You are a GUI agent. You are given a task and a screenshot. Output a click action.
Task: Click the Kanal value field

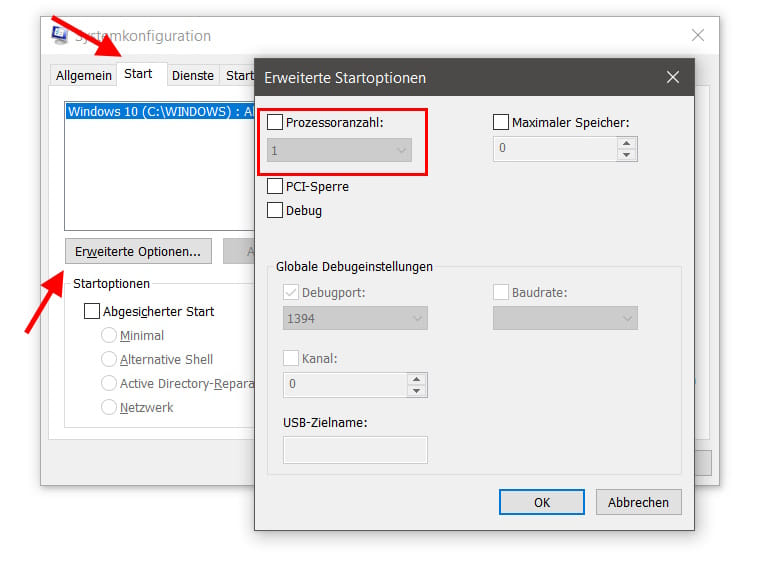click(345, 385)
